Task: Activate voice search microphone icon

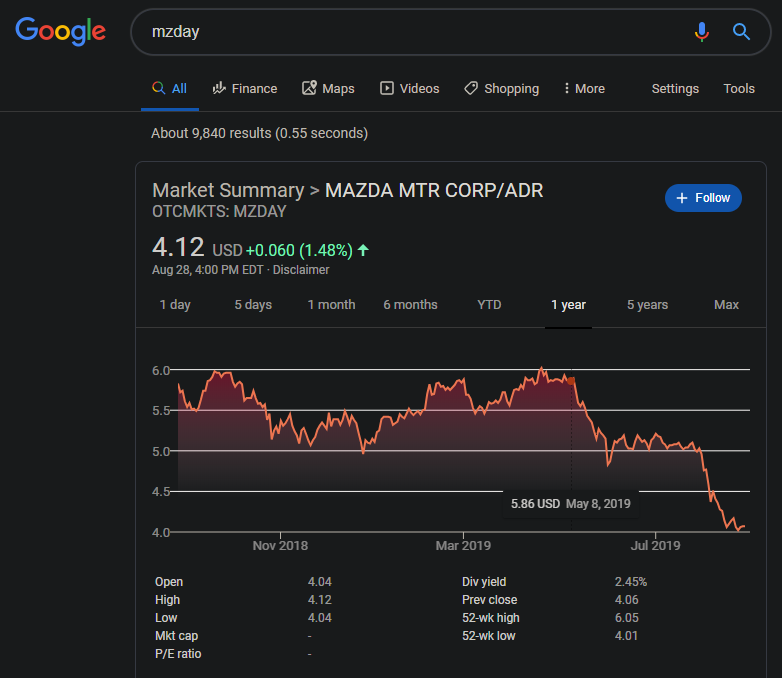Action: [x=701, y=31]
